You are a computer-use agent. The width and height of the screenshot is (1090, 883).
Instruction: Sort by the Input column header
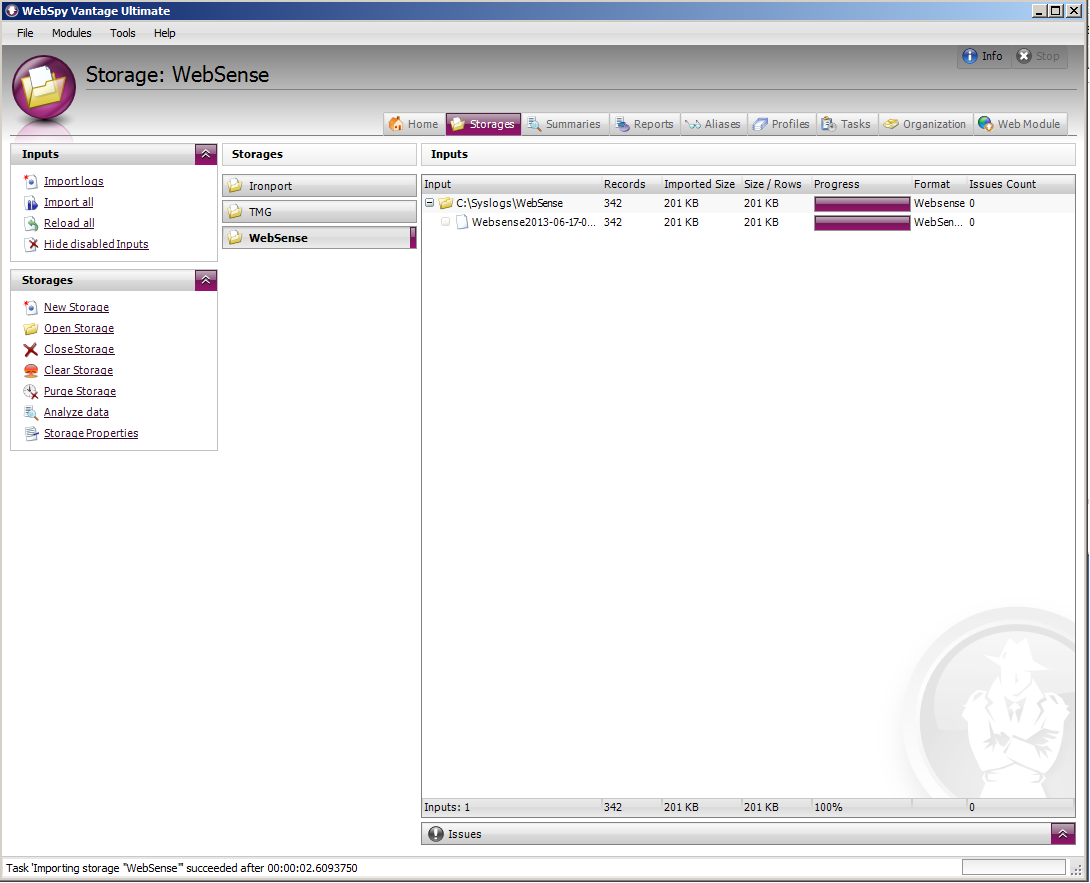pyautogui.click(x=512, y=184)
